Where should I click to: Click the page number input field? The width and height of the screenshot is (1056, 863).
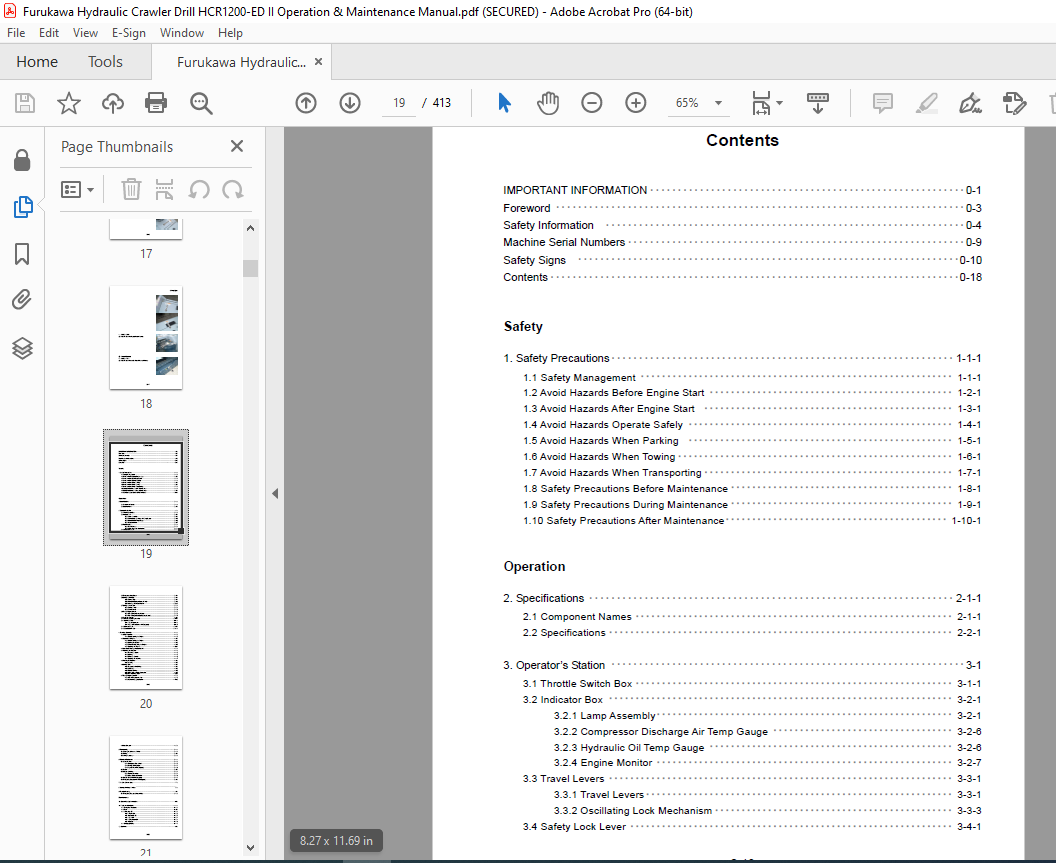[399, 103]
